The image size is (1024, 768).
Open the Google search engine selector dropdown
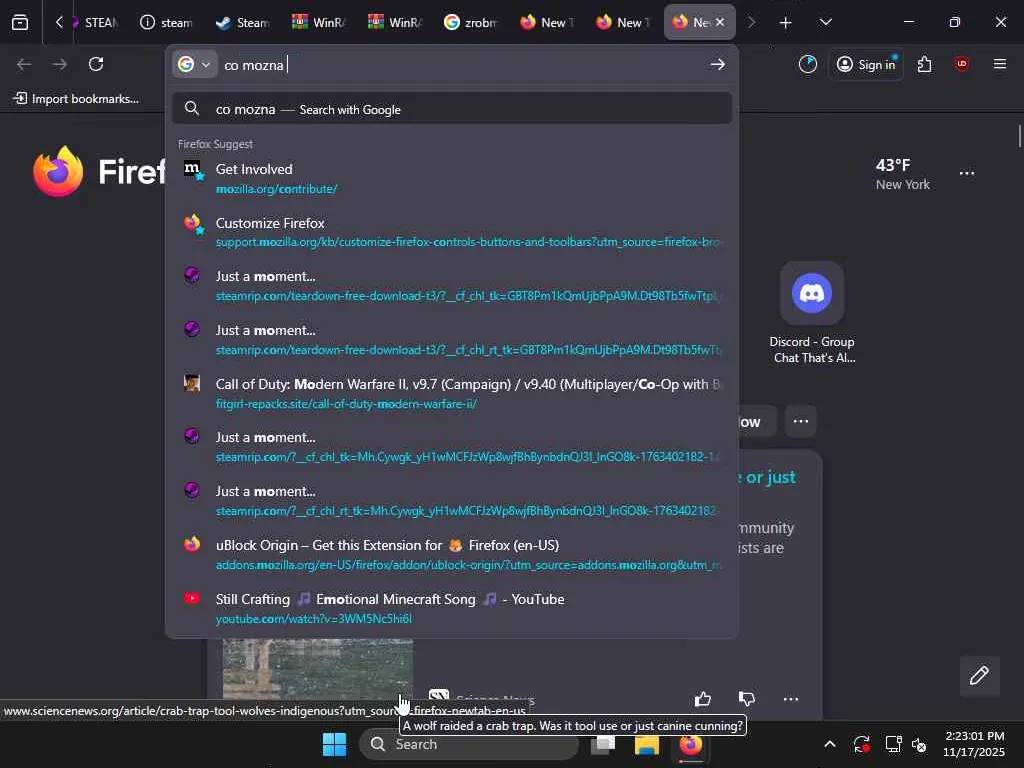pyautogui.click(x=195, y=65)
